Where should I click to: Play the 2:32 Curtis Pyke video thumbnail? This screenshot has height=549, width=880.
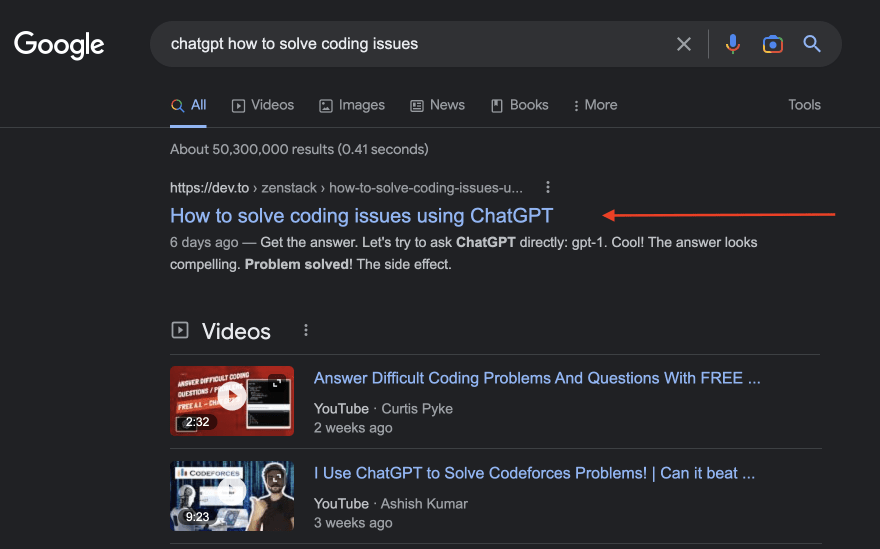coord(232,401)
